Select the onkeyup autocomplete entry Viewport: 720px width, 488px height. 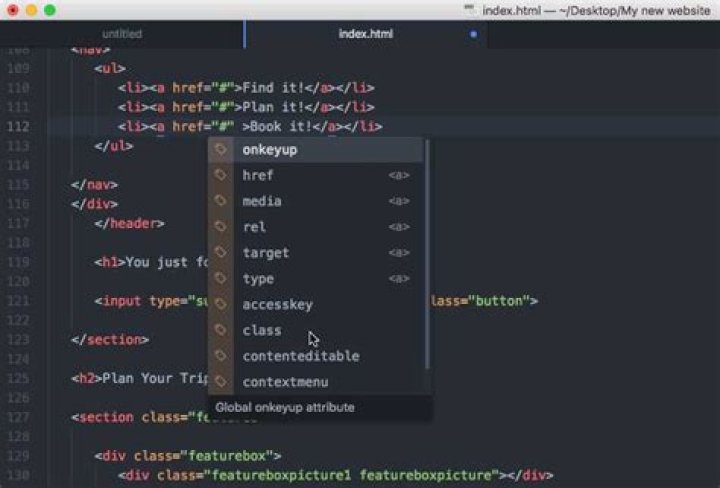[x=270, y=150]
